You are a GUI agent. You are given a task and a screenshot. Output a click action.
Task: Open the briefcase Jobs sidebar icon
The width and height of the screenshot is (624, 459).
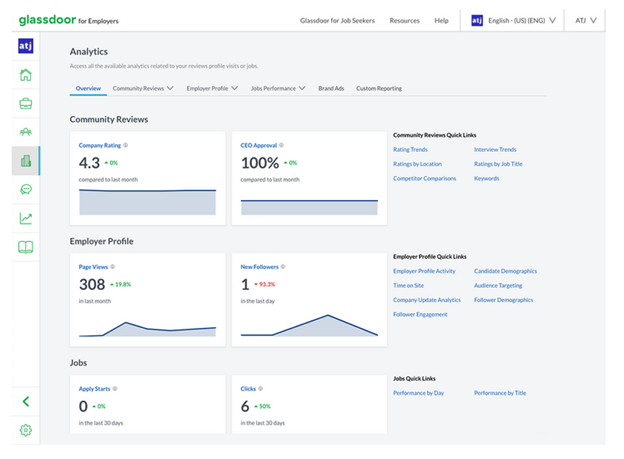25,104
